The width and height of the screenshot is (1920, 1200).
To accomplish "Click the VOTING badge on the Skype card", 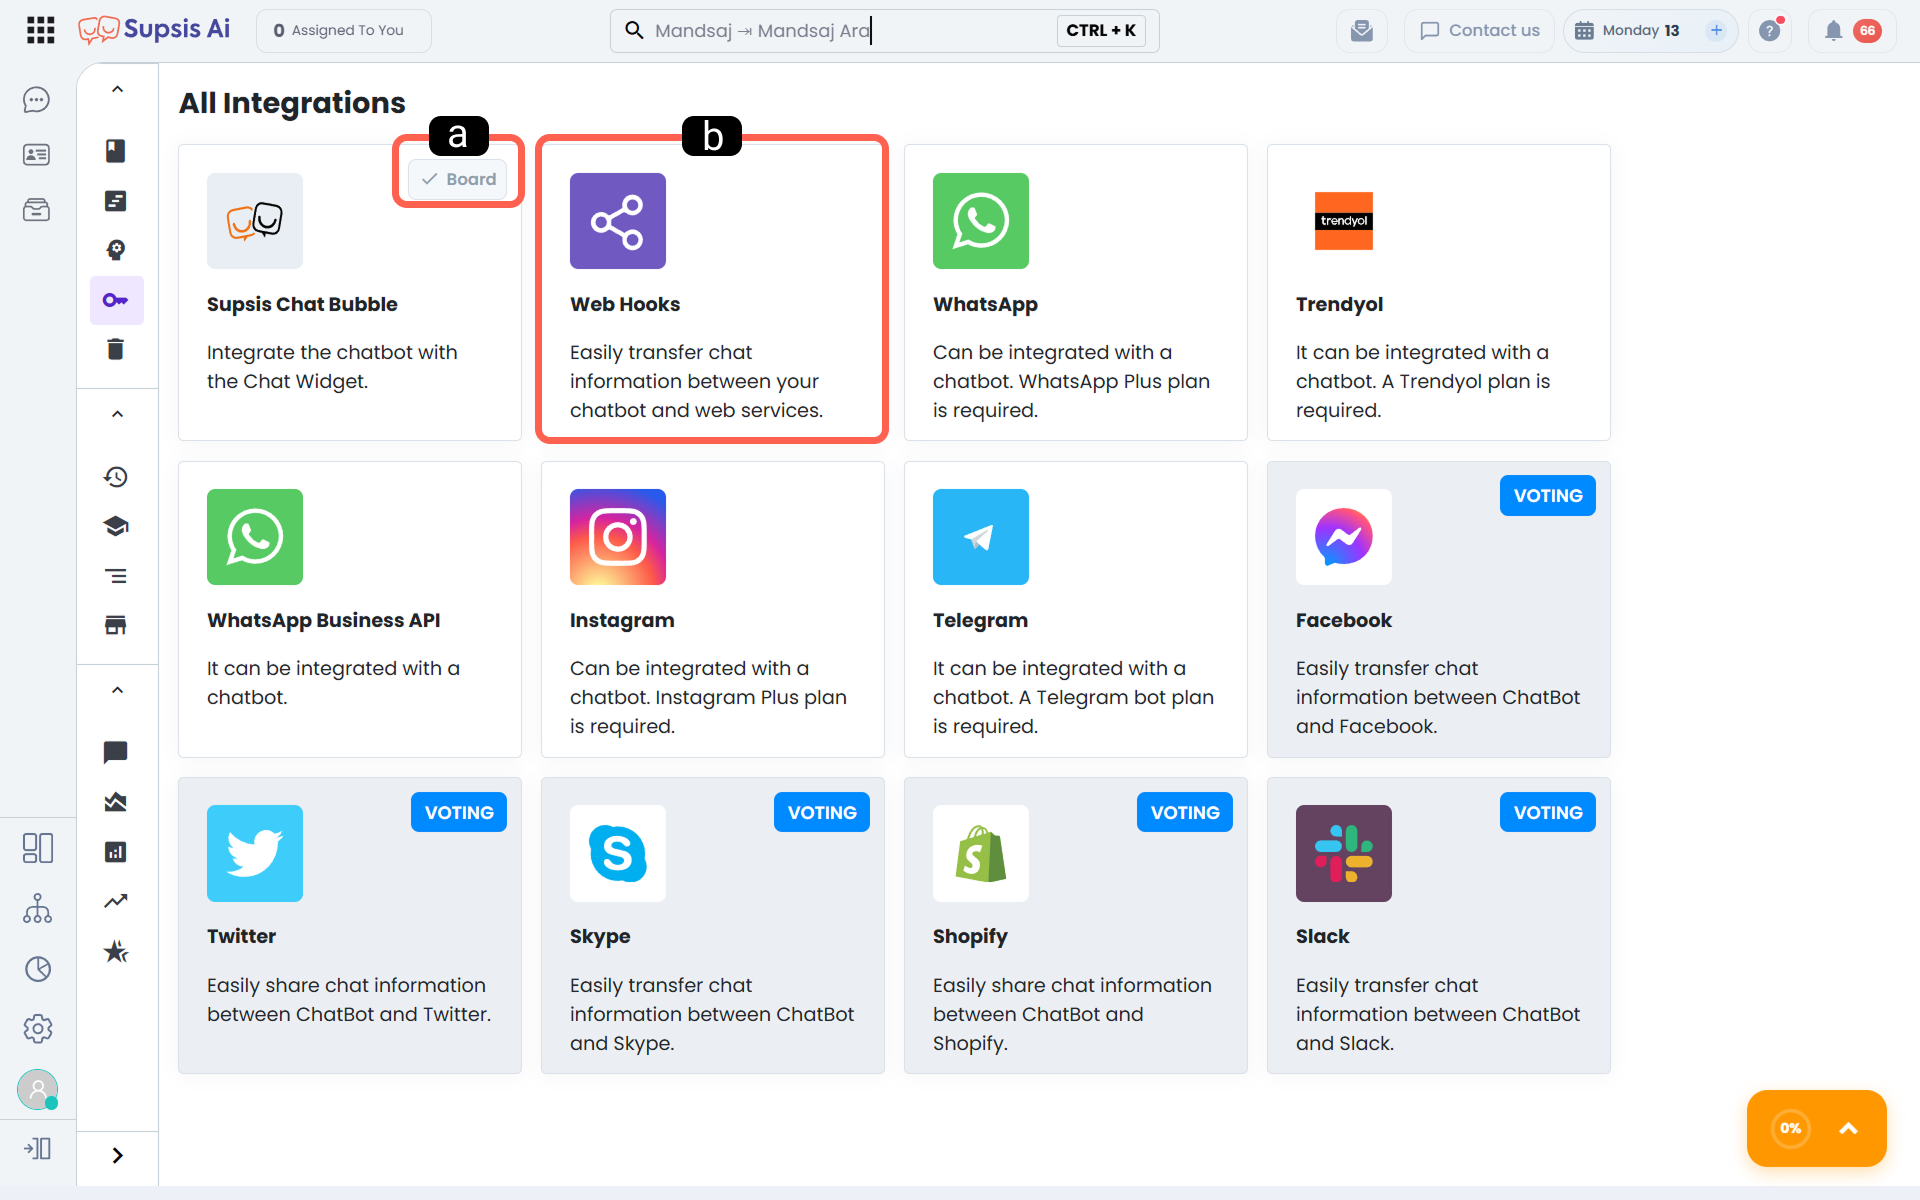I will tap(822, 813).
